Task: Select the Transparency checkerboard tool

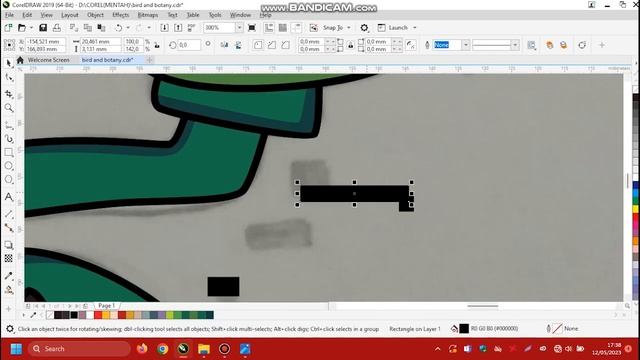Action: point(9,258)
